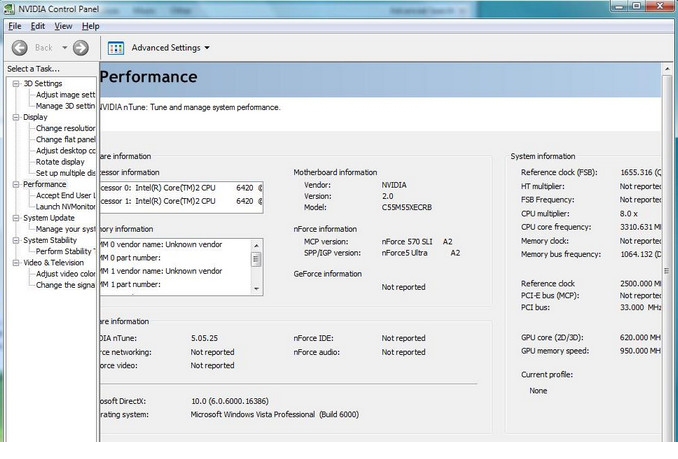Select Launch NVMonitor task
This screenshot has height=459, width=678.
pos(65,207)
